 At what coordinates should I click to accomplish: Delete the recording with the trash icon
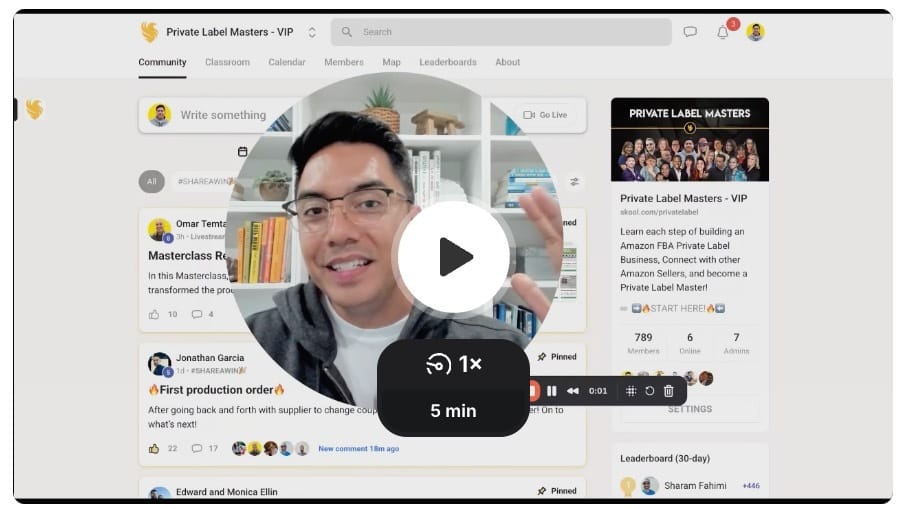pos(669,391)
